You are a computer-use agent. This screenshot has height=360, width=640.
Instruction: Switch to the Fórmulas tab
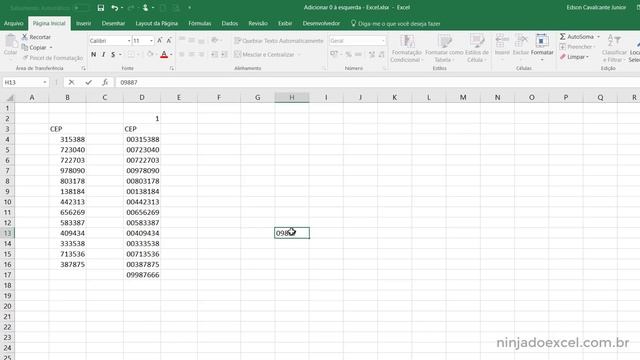point(200,24)
